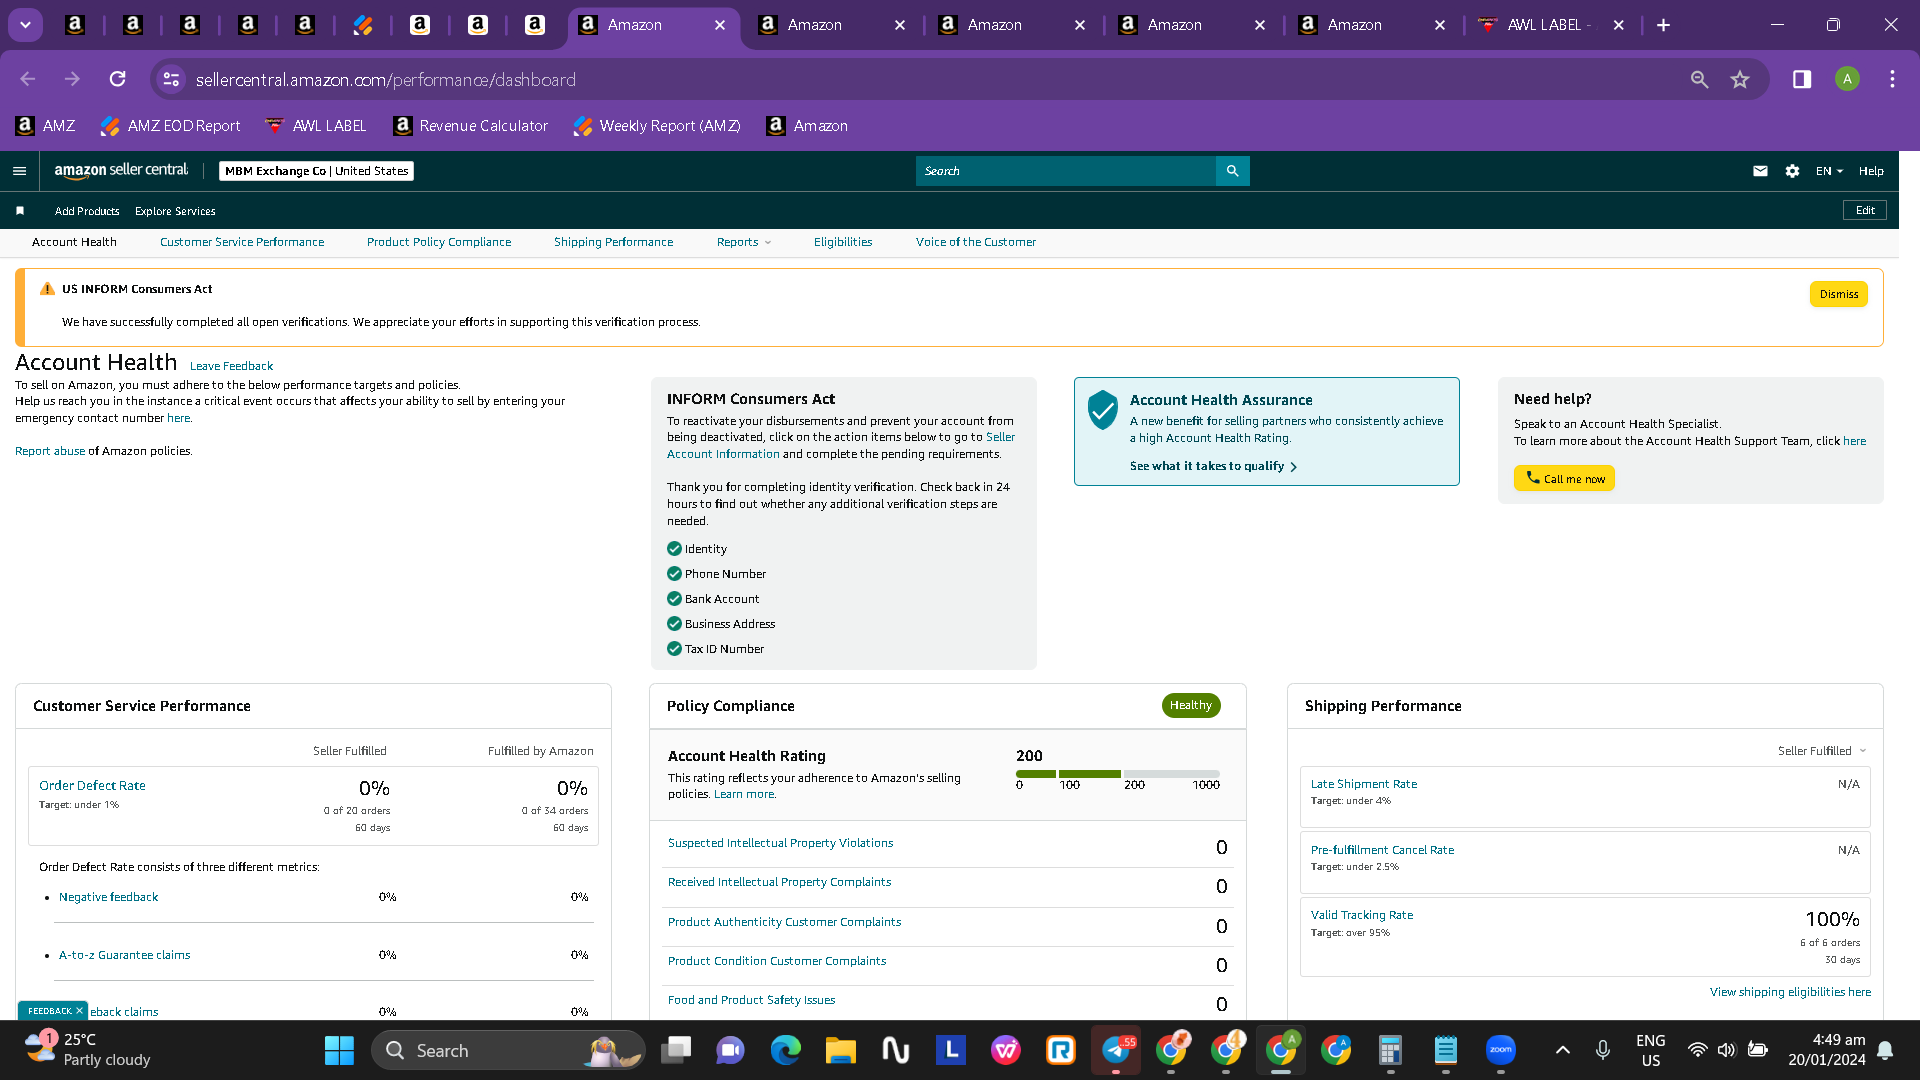Viewport: 1920px width, 1080px height.
Task: Open the Account Health tab
Action: [x=74, y=242]
